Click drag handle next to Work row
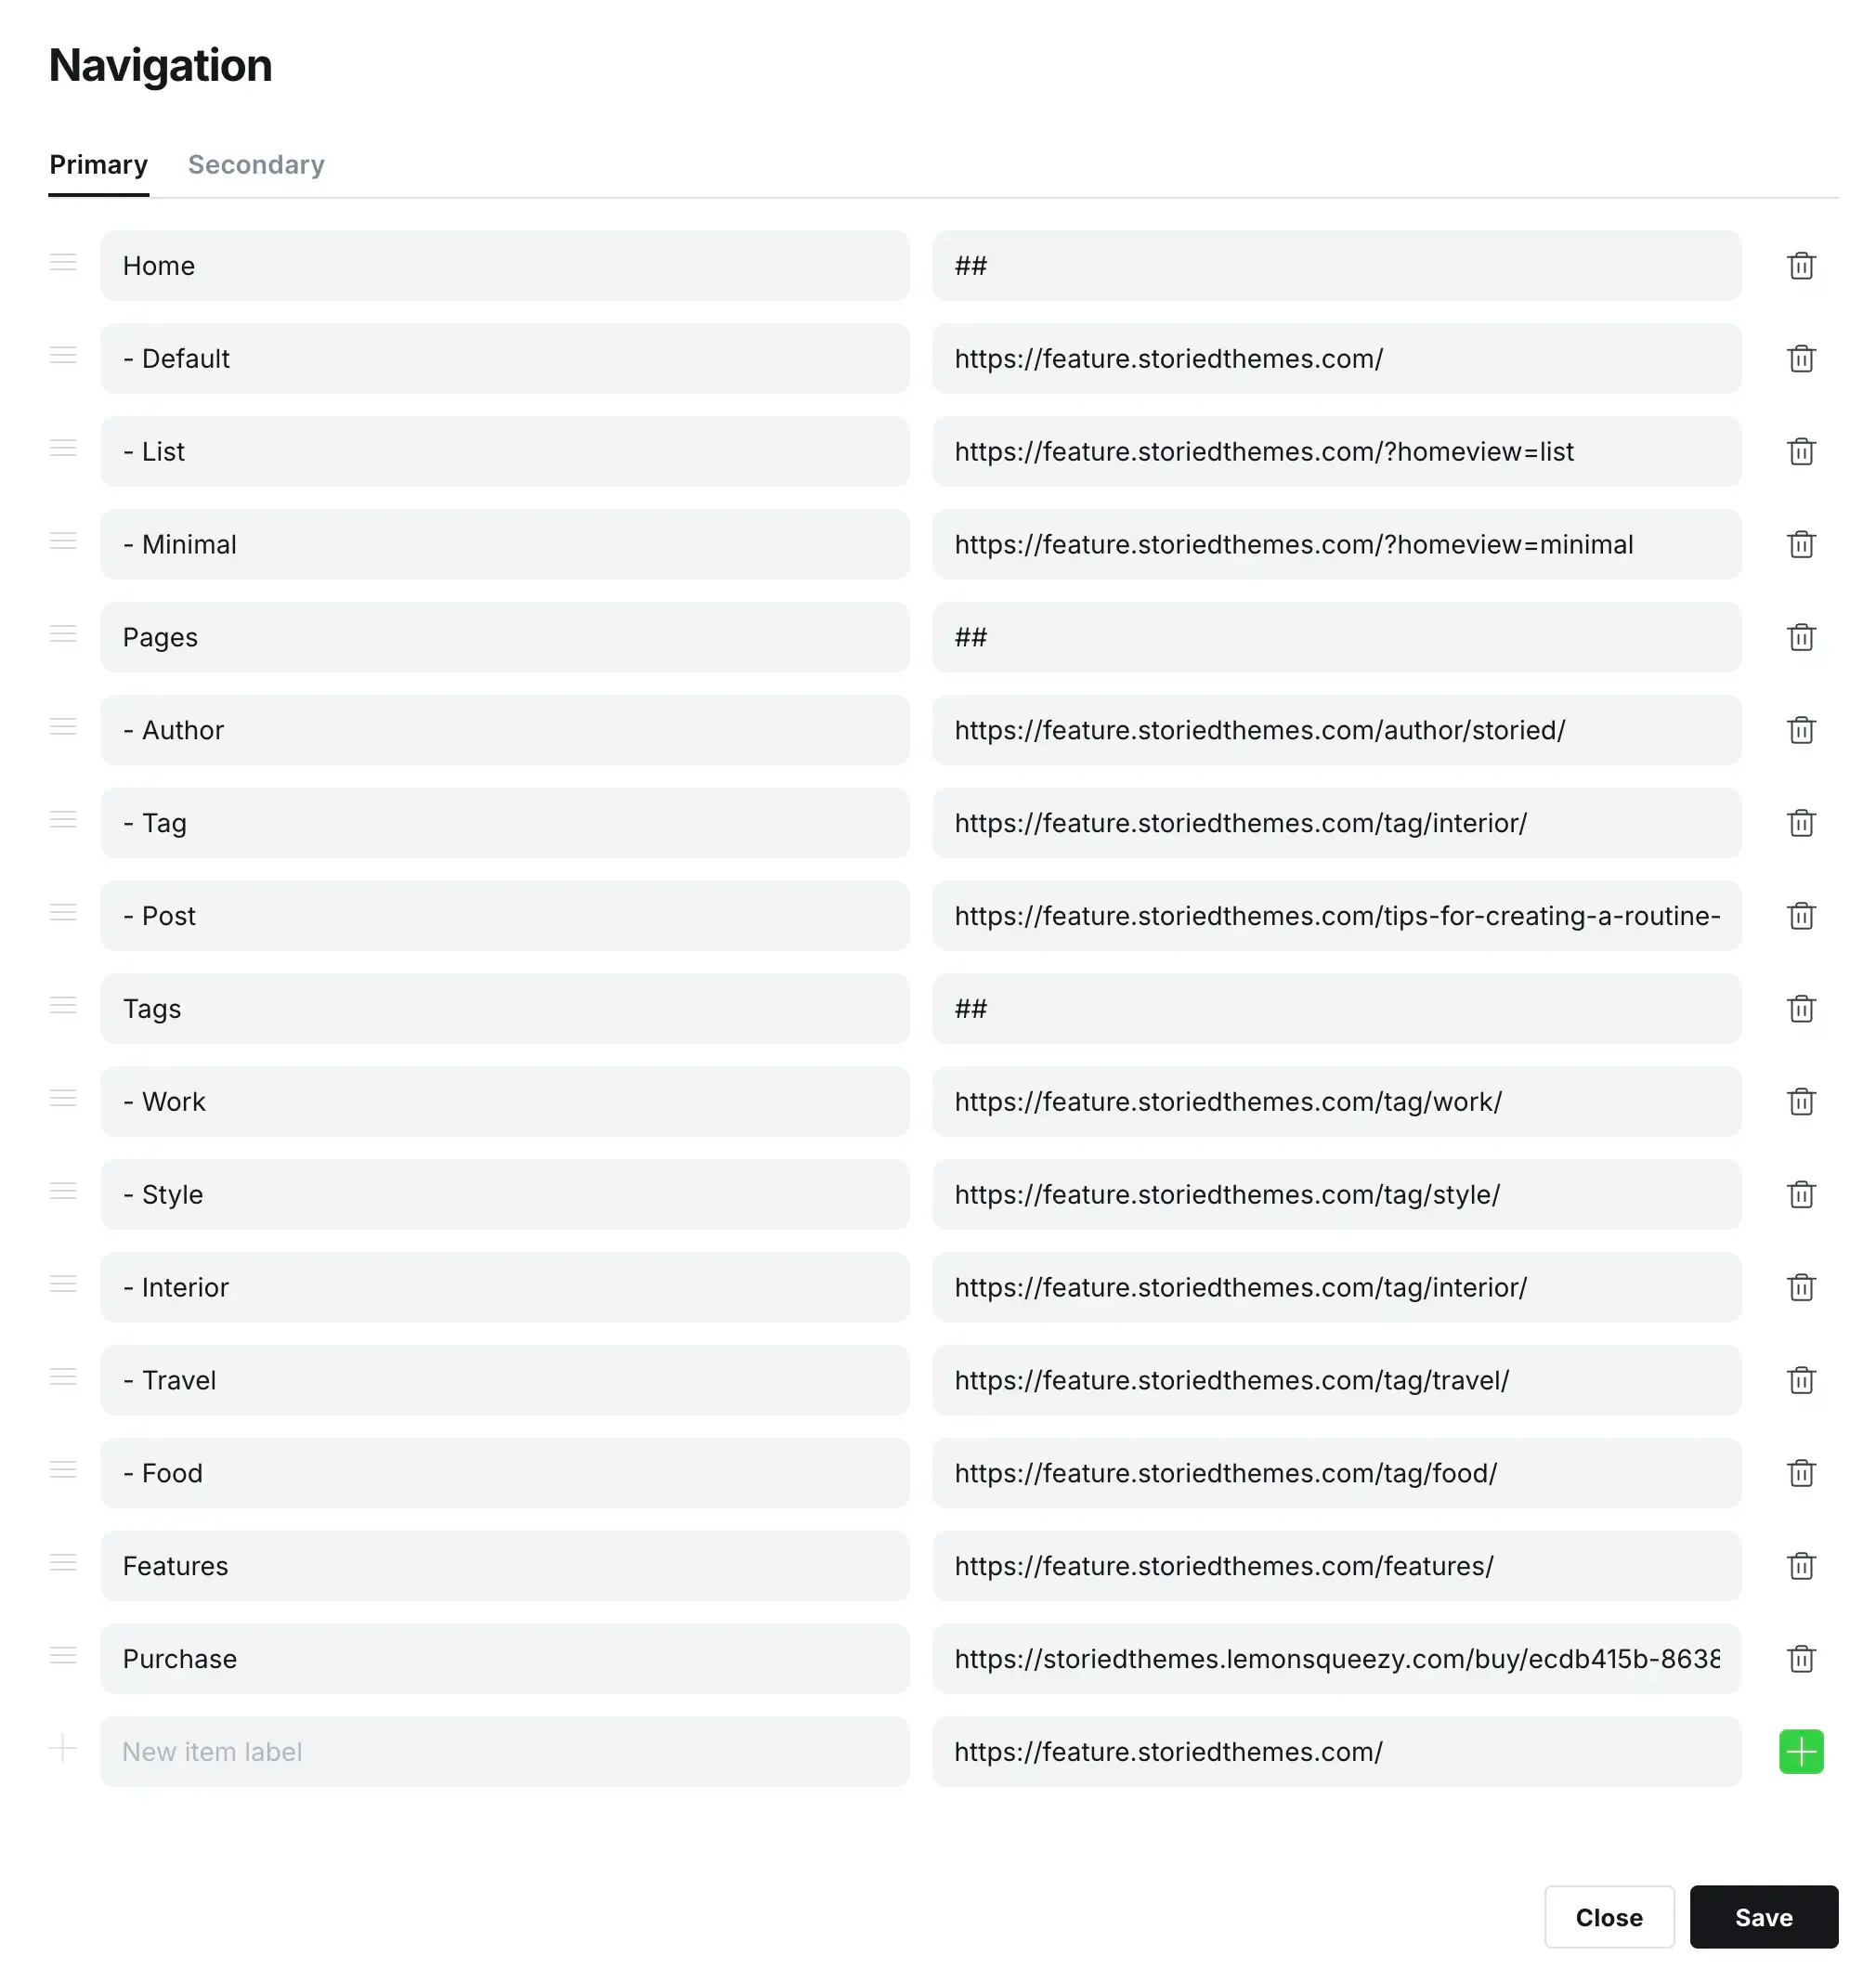The width and height of the screenshot is (1876, 1982). [x=63, y=1098]
